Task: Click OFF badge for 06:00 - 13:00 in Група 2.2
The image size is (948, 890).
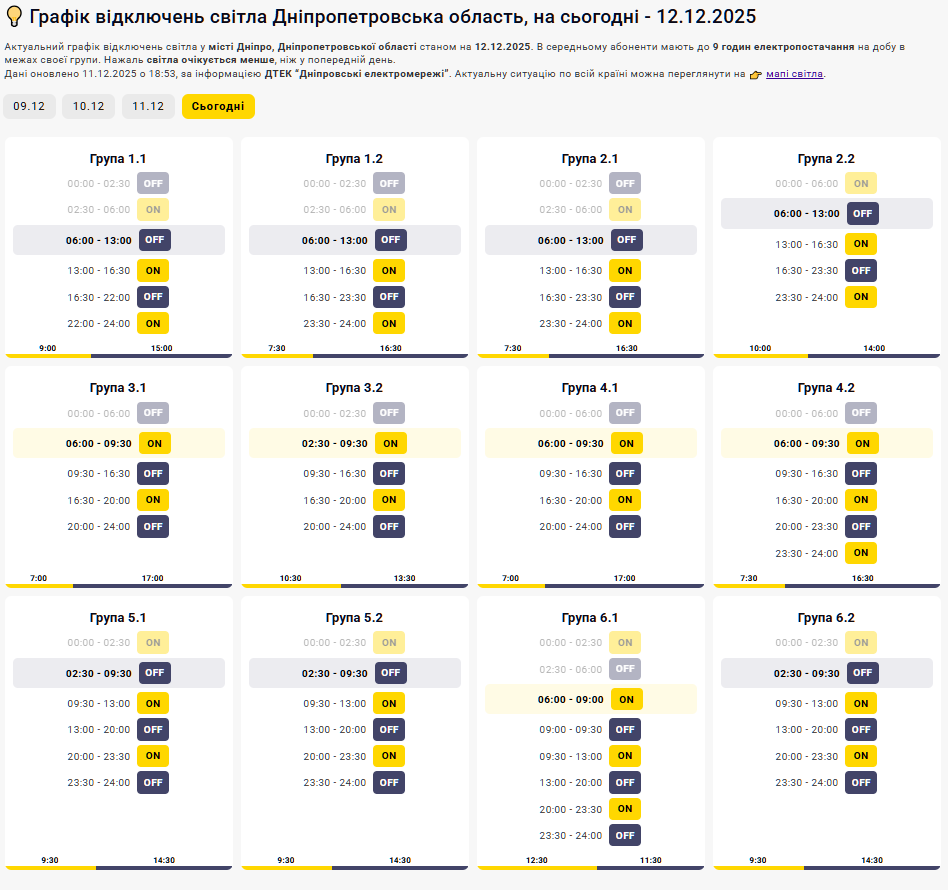Action: click(x=862, y=213)
